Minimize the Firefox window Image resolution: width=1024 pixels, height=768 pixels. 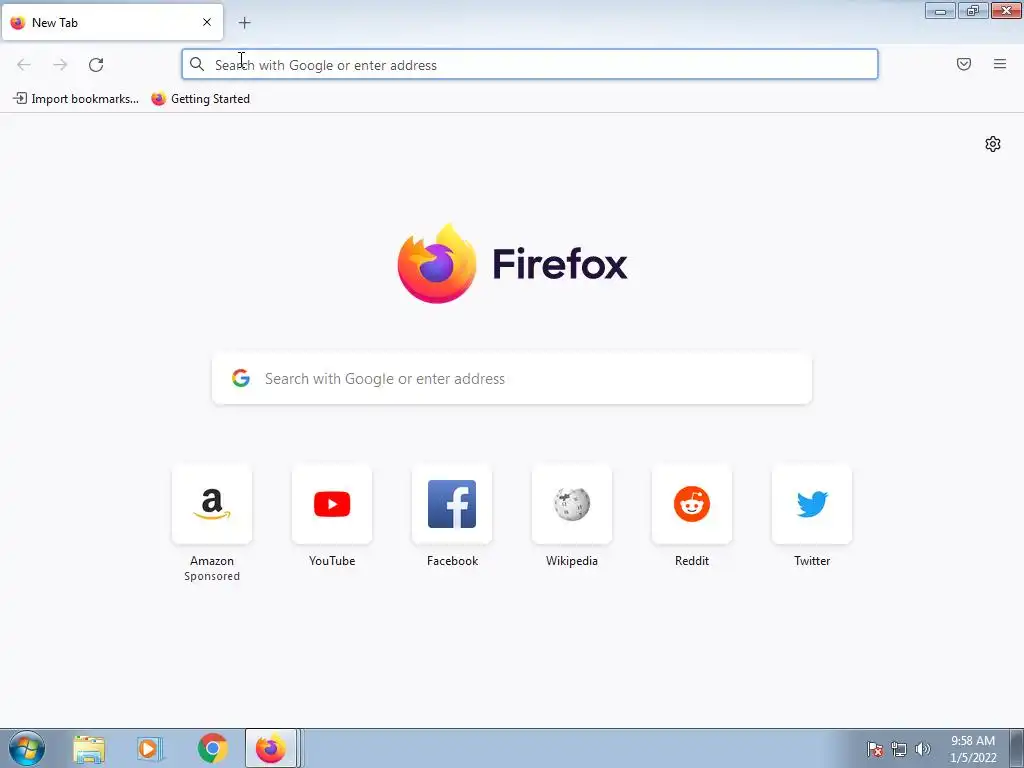pos(940,11)
